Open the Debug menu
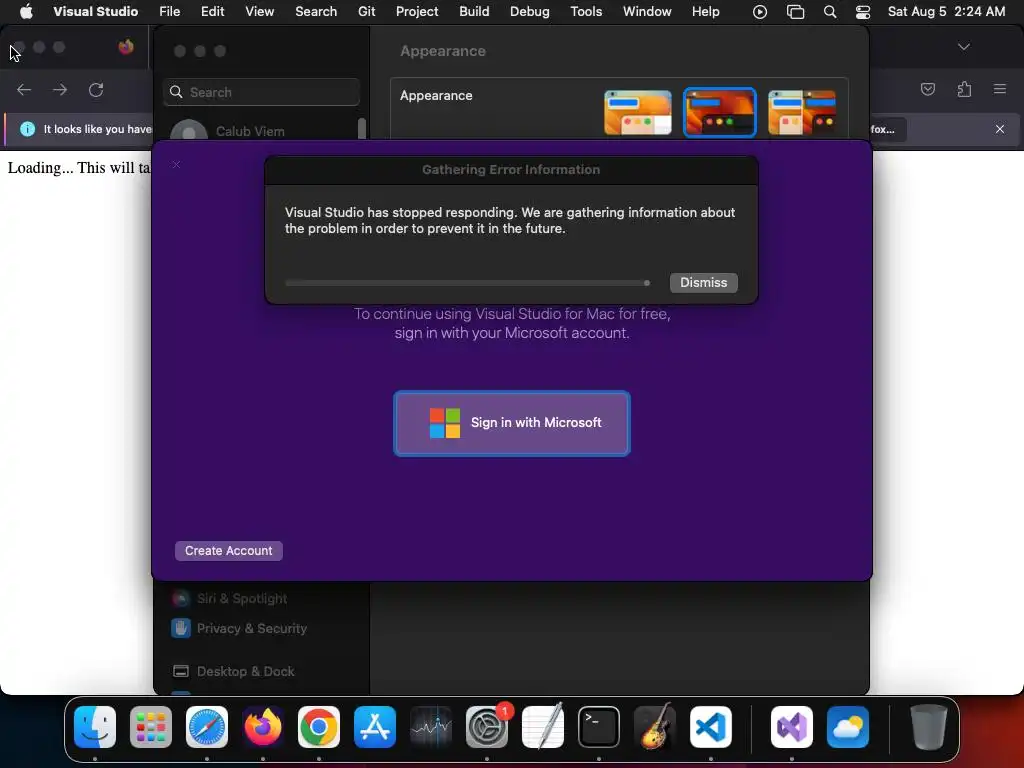1024x768 pixels. (x=530, y=12)
